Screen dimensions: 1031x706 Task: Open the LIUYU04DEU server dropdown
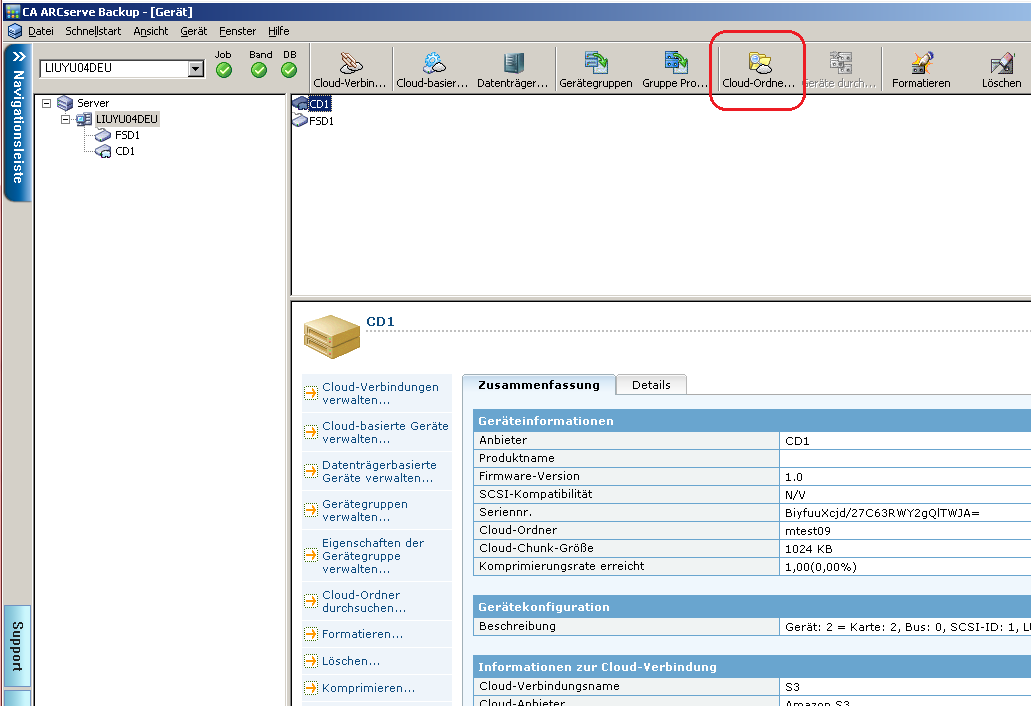196,69
